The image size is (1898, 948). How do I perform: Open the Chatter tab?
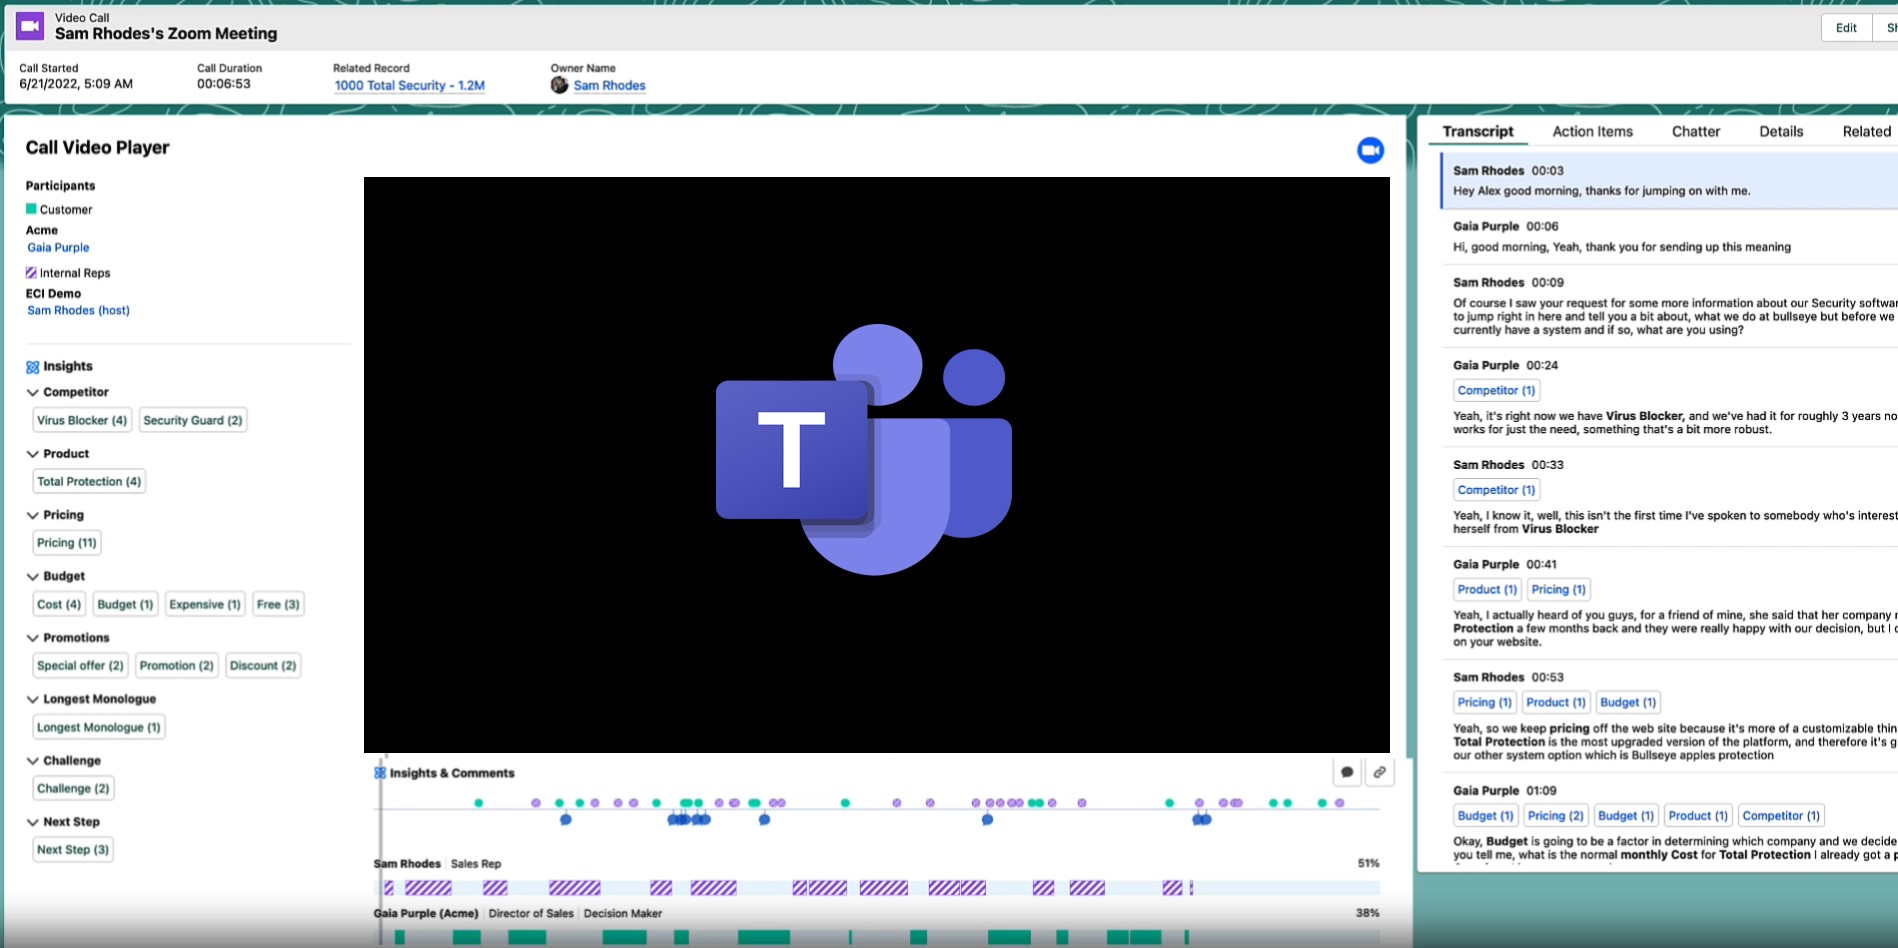[1696, 131]
